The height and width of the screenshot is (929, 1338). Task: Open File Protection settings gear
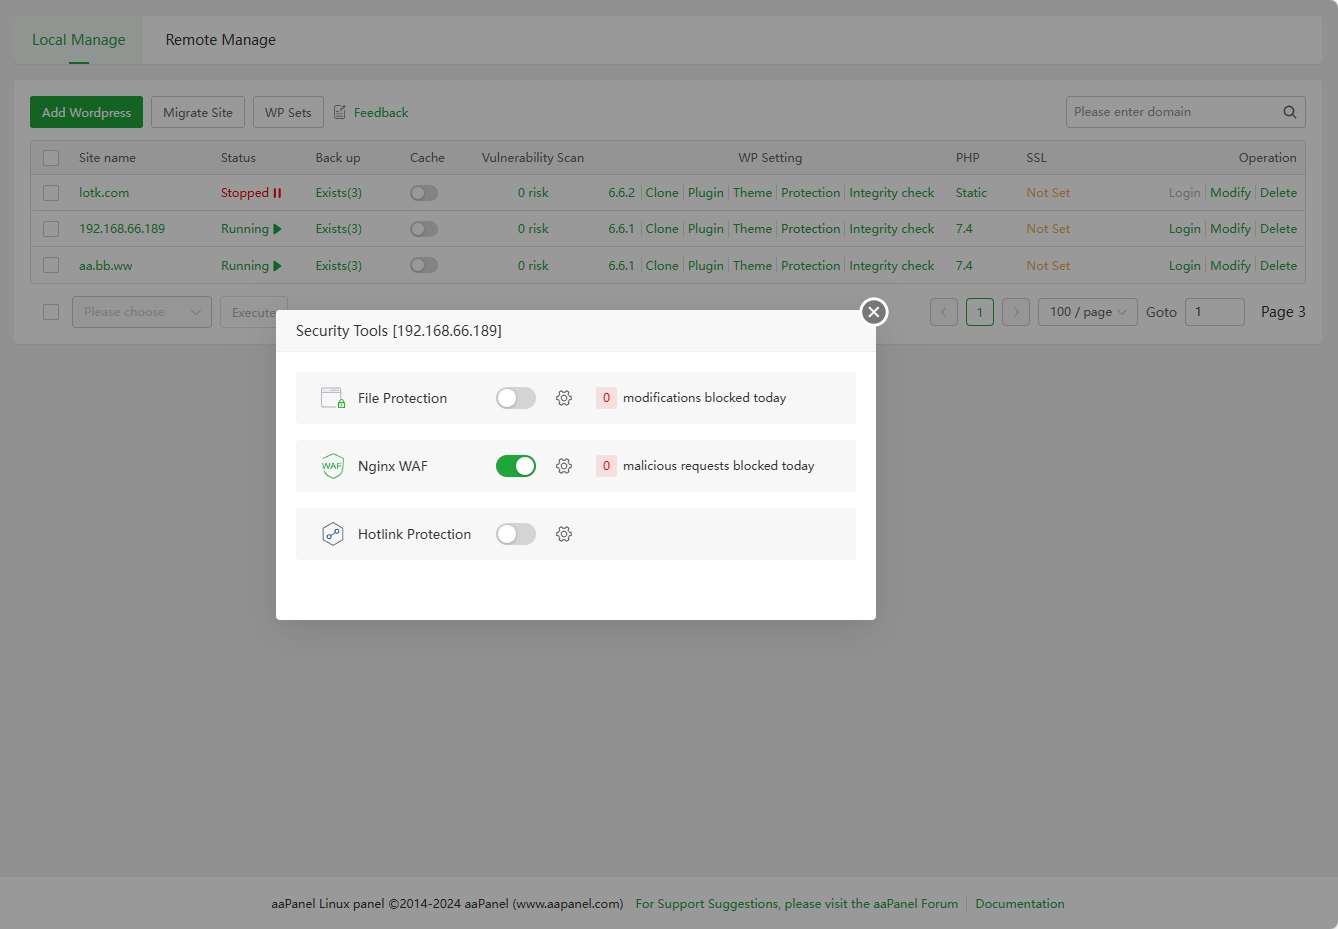click(564, 398)
